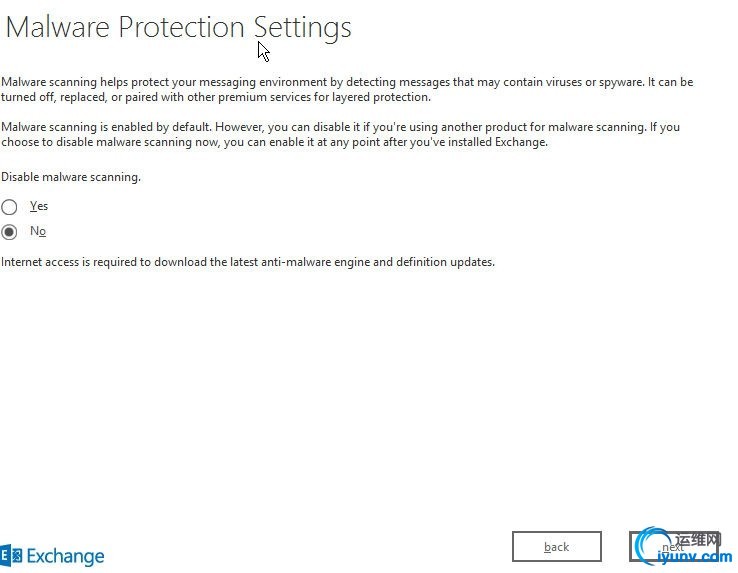
Task: Click the word 'Malware' in the heading
Action: pos(59,27)
